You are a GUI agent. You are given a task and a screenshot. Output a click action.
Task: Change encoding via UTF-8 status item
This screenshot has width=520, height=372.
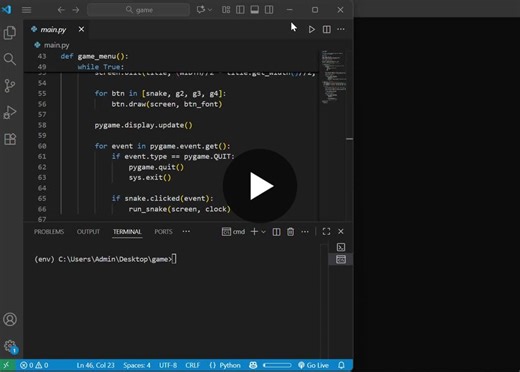click(x=168, y=365)
